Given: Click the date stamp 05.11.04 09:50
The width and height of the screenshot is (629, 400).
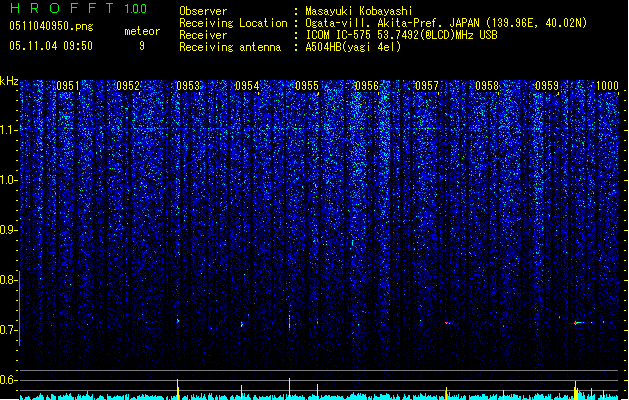Looking at the screenshot, I should point(51,46).
